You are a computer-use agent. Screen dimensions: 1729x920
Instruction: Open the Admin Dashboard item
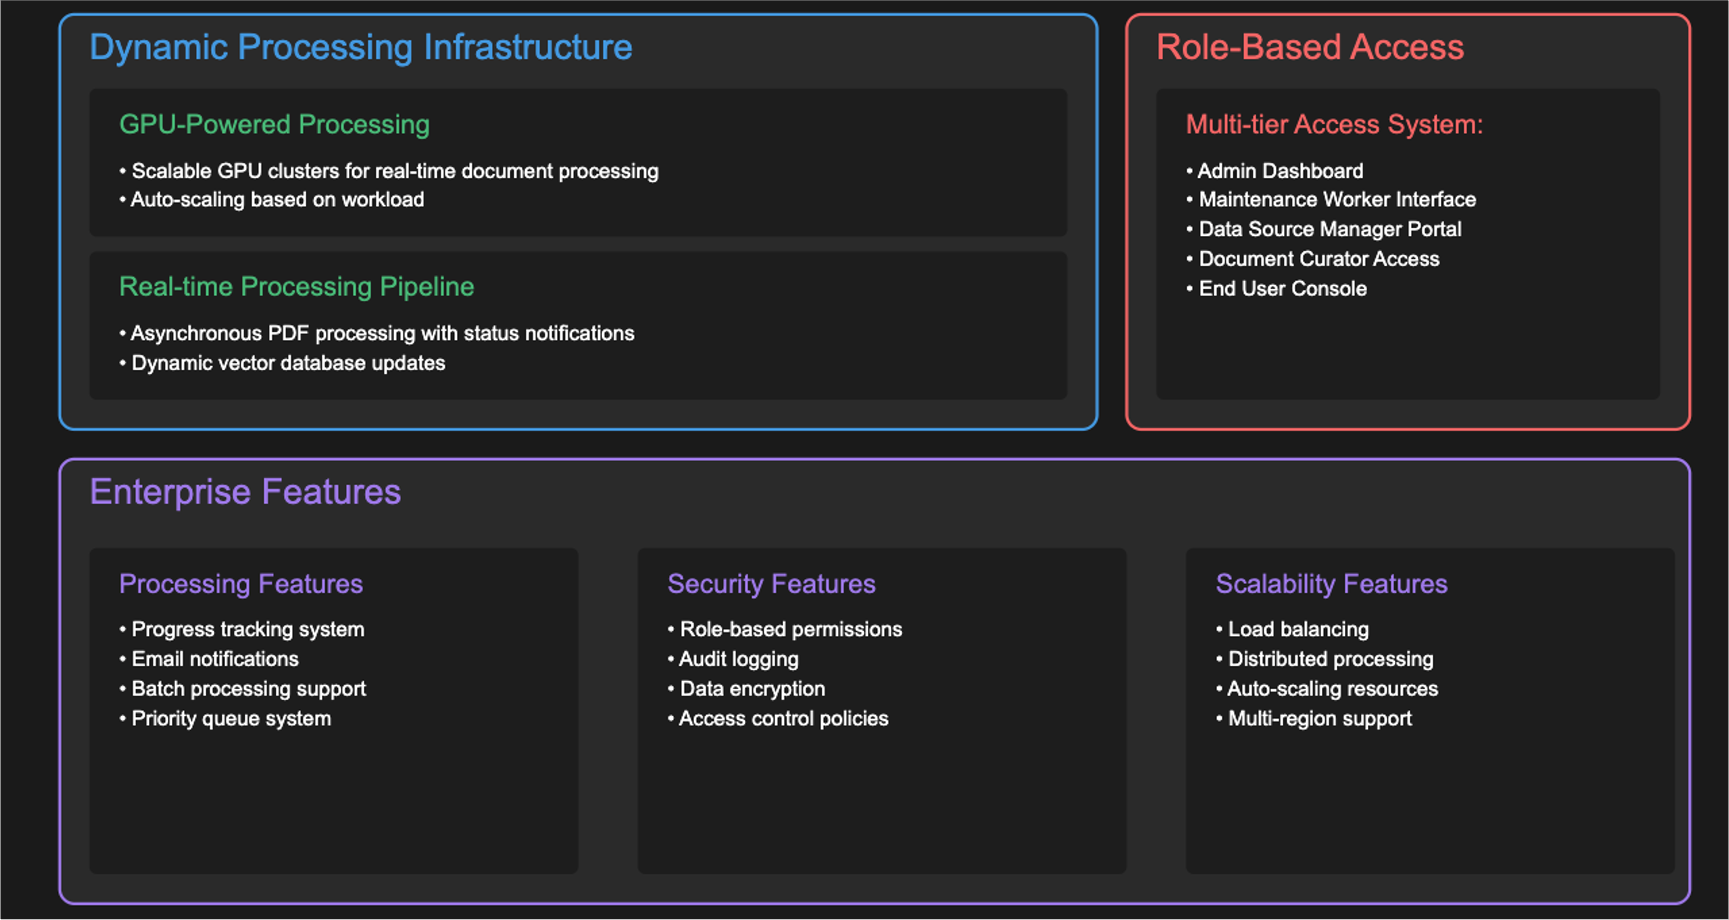[x=1279, y=171]
